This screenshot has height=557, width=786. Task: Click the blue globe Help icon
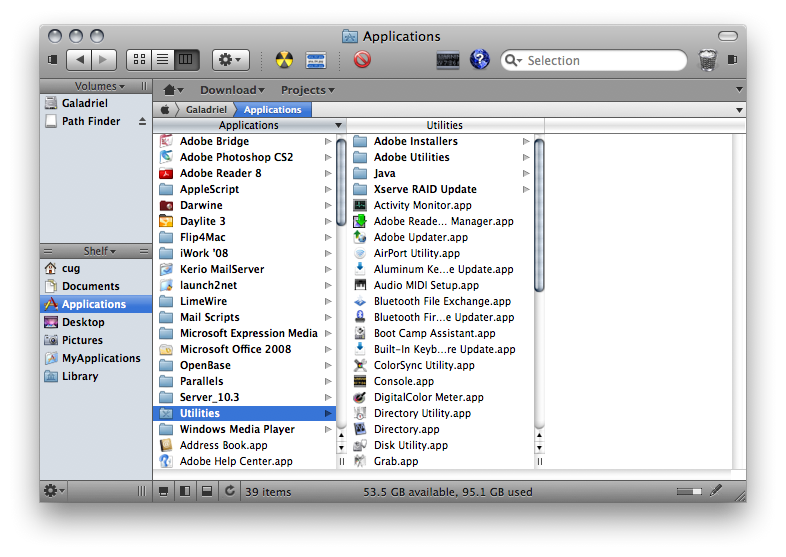480,60
